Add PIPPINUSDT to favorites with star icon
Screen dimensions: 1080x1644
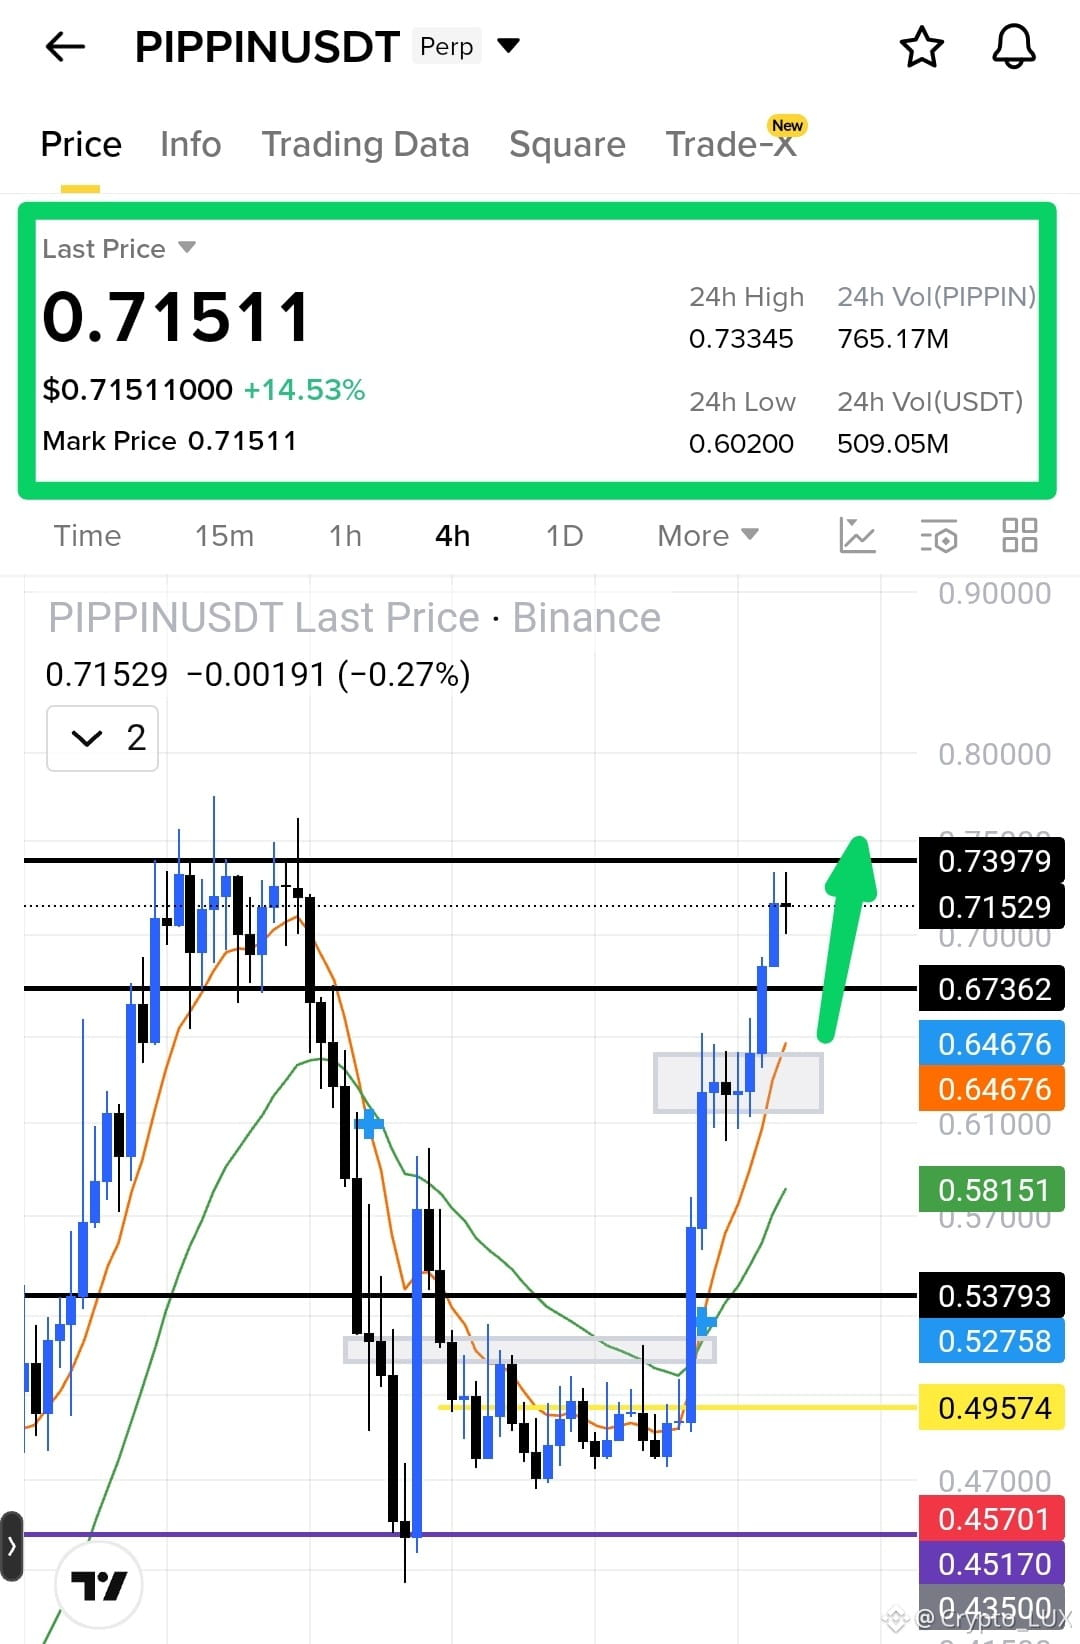click(921, 47)
